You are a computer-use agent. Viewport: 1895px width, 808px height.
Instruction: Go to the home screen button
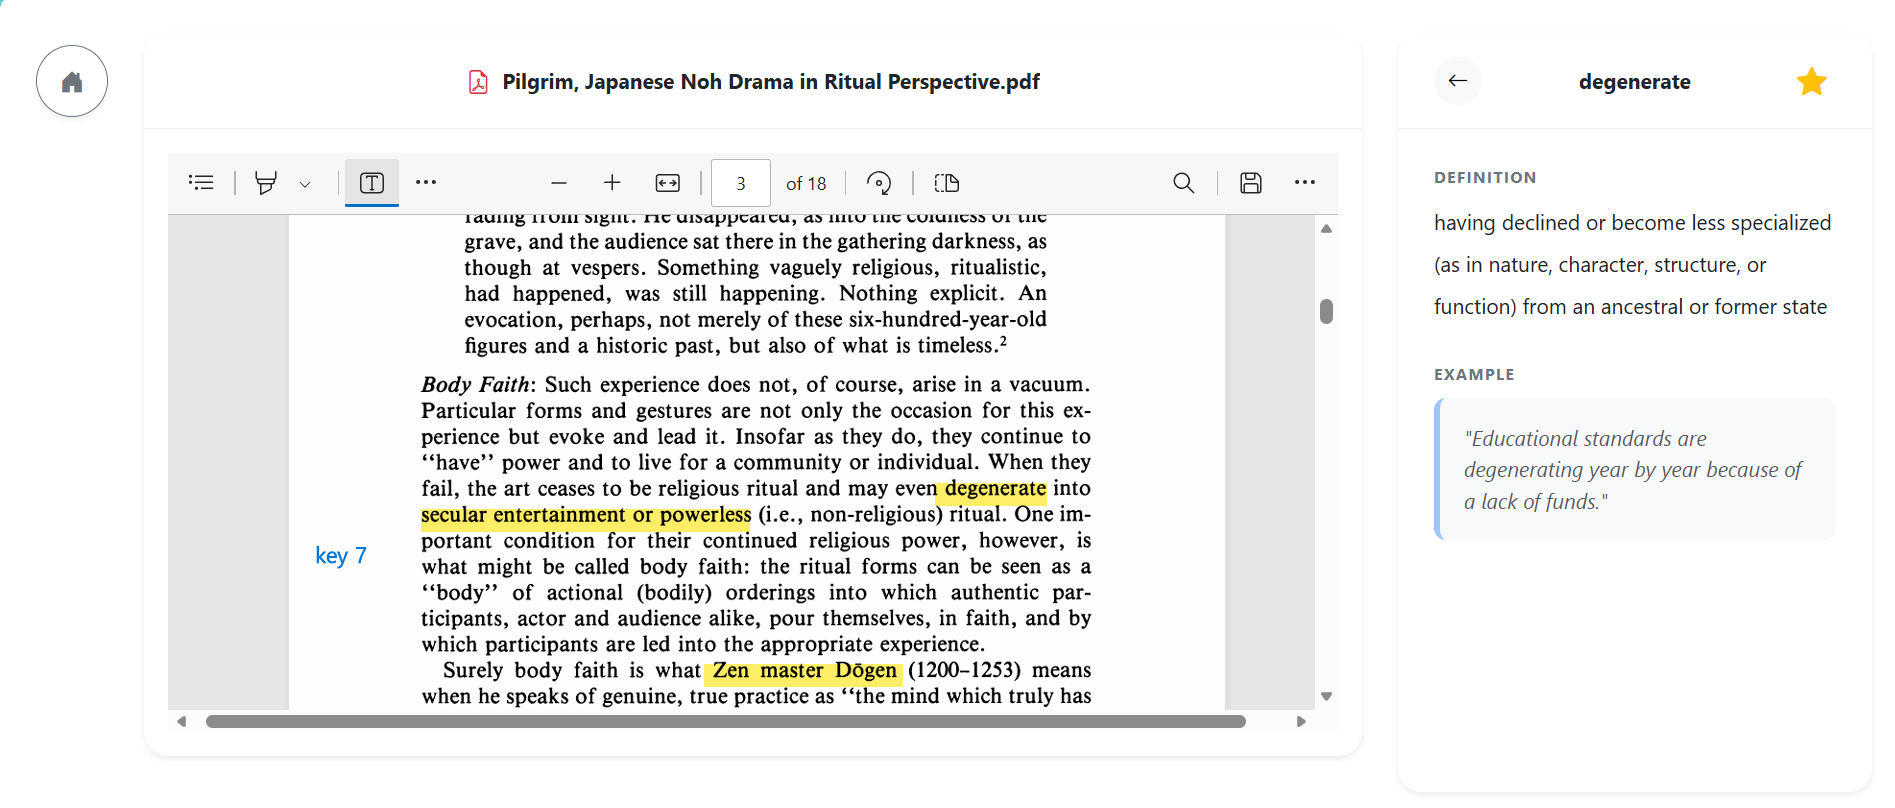tap(72, 81)
